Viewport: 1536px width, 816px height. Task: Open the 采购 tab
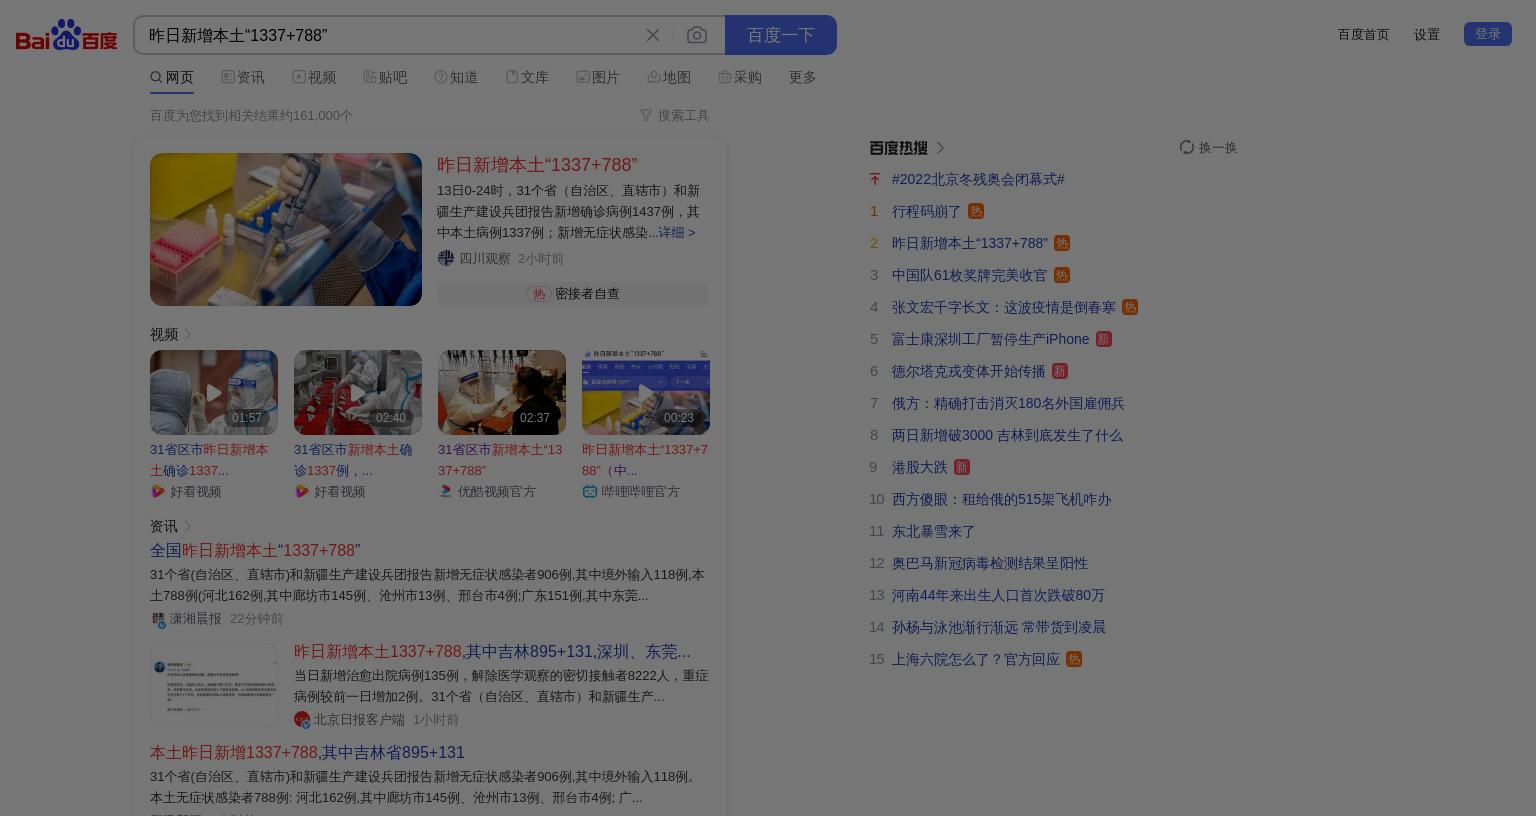(740, 77)
